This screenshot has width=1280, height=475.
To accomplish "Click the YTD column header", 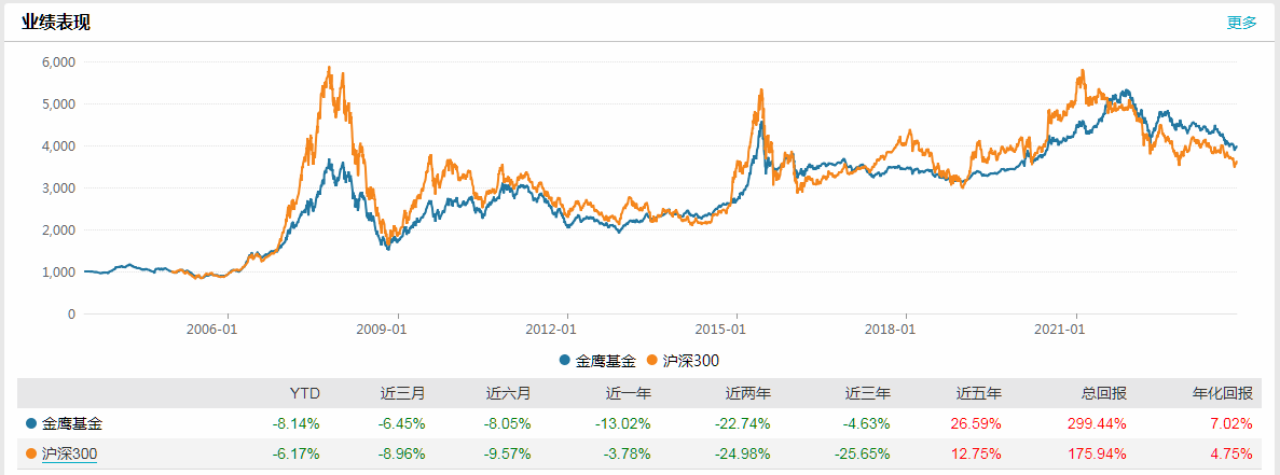I will pos(303,393).
